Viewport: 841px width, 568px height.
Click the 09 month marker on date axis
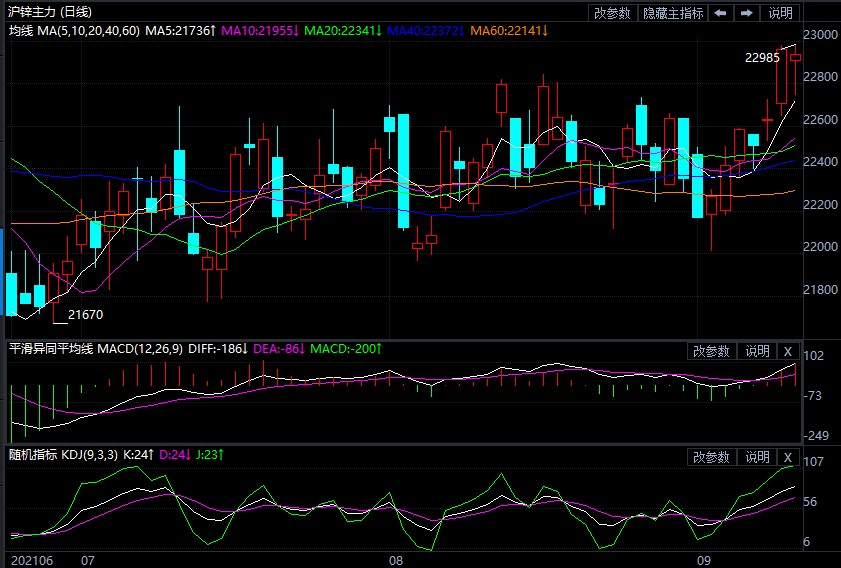point(704,560)
